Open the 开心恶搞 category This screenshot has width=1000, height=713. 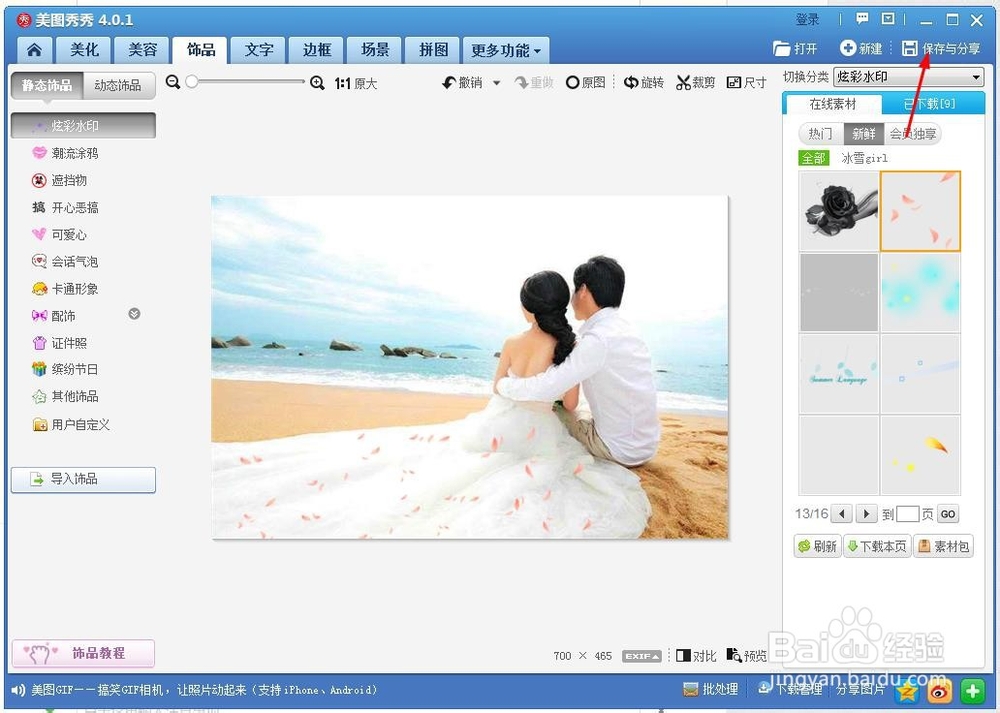coord(66,207)
